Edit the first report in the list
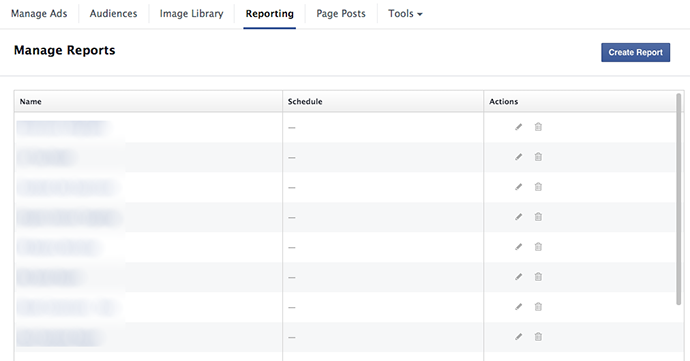 pos(519,127)
